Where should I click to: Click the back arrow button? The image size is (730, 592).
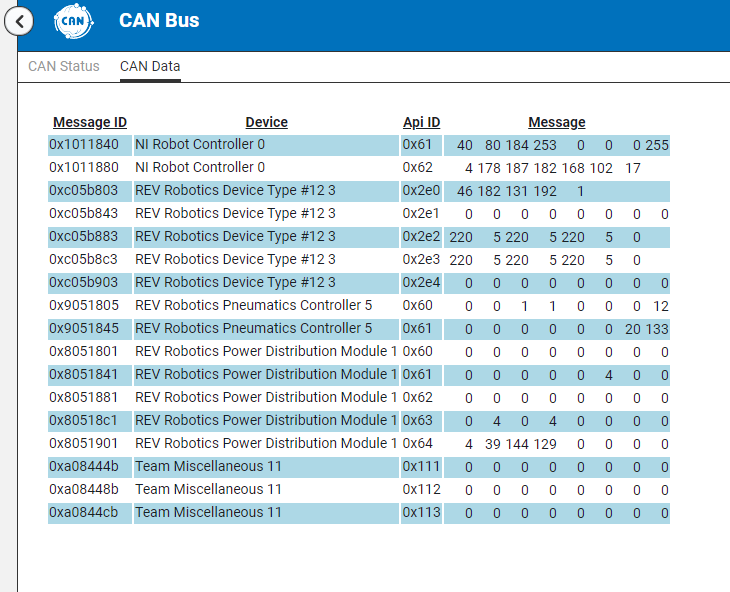[19, 21]
